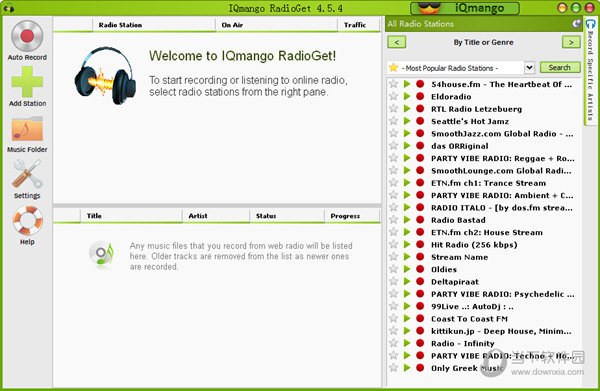
Task: Record PARTY VIBE RADIO: Ambient station
Action: click(420, 195)
